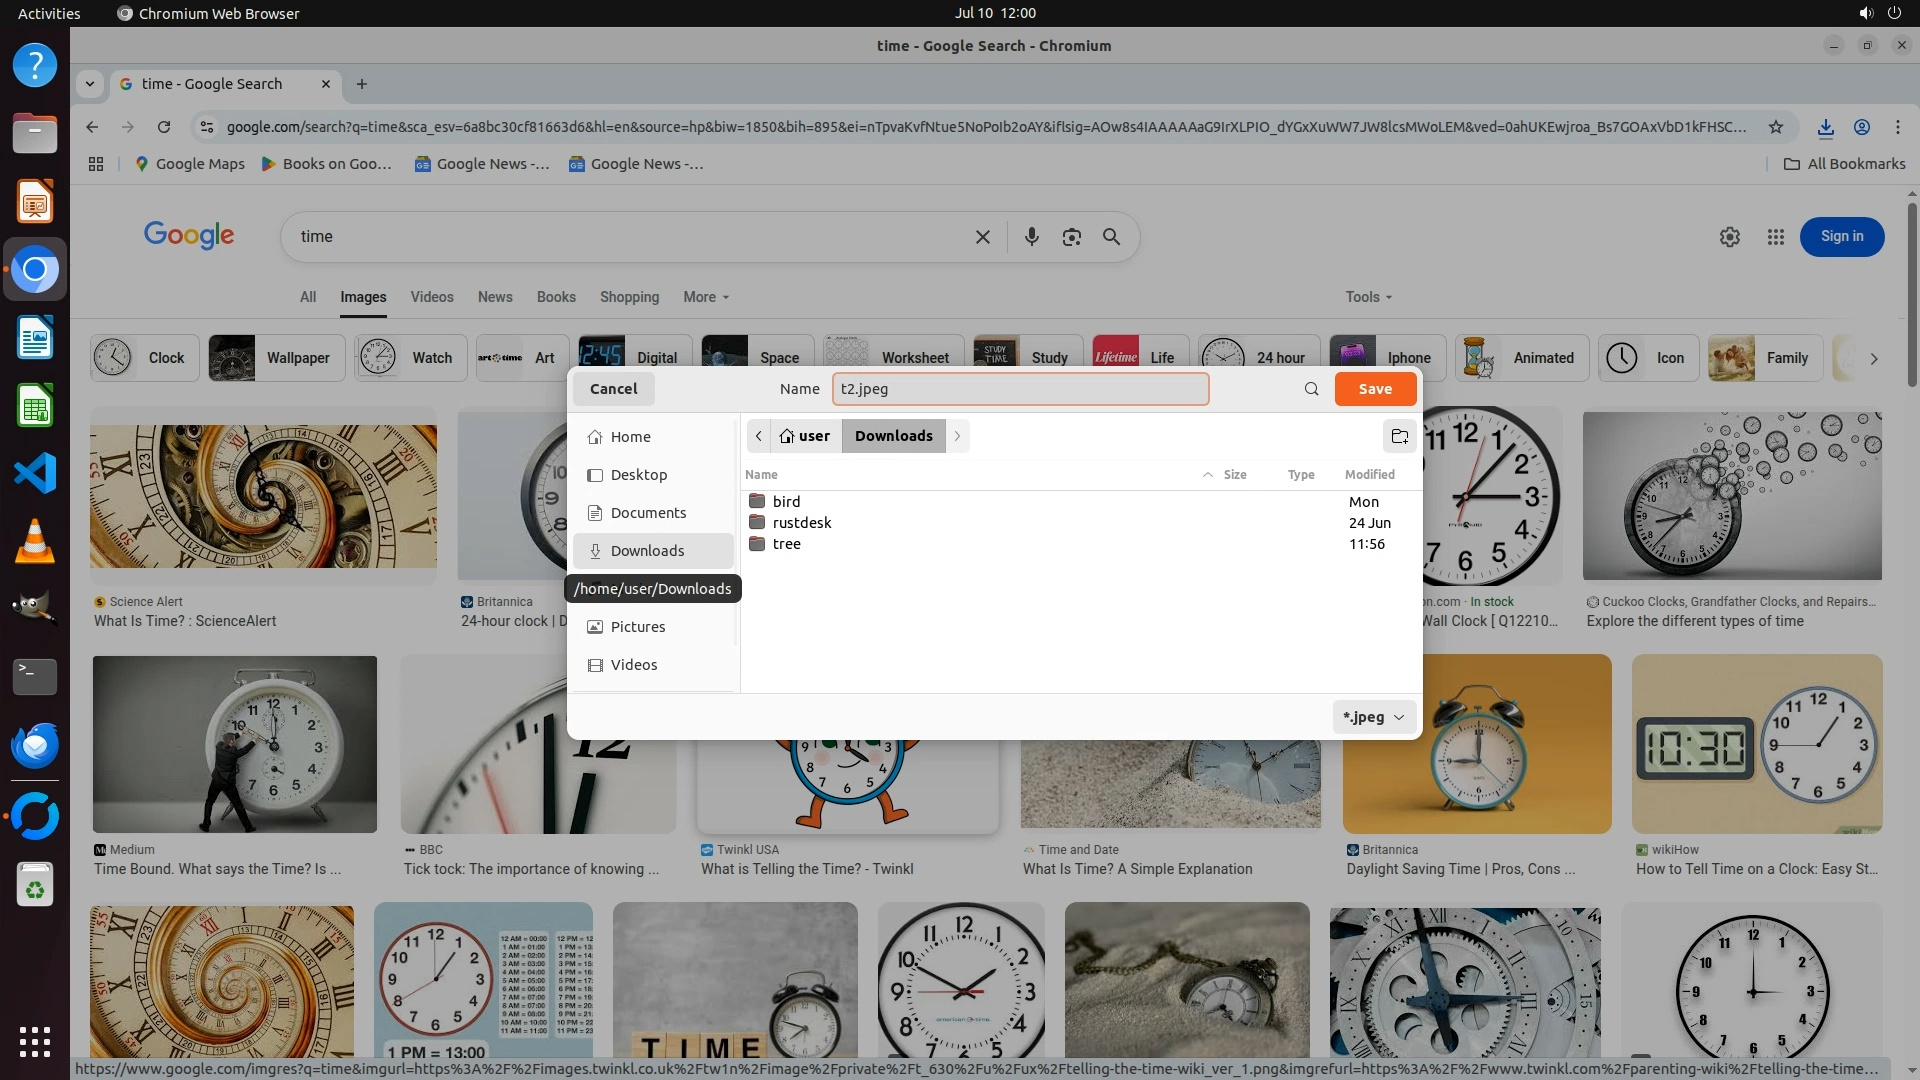This screenshot has width=1920, height=1080.
Task: Cancel the save file dialog
Action: tap(613, 389)
